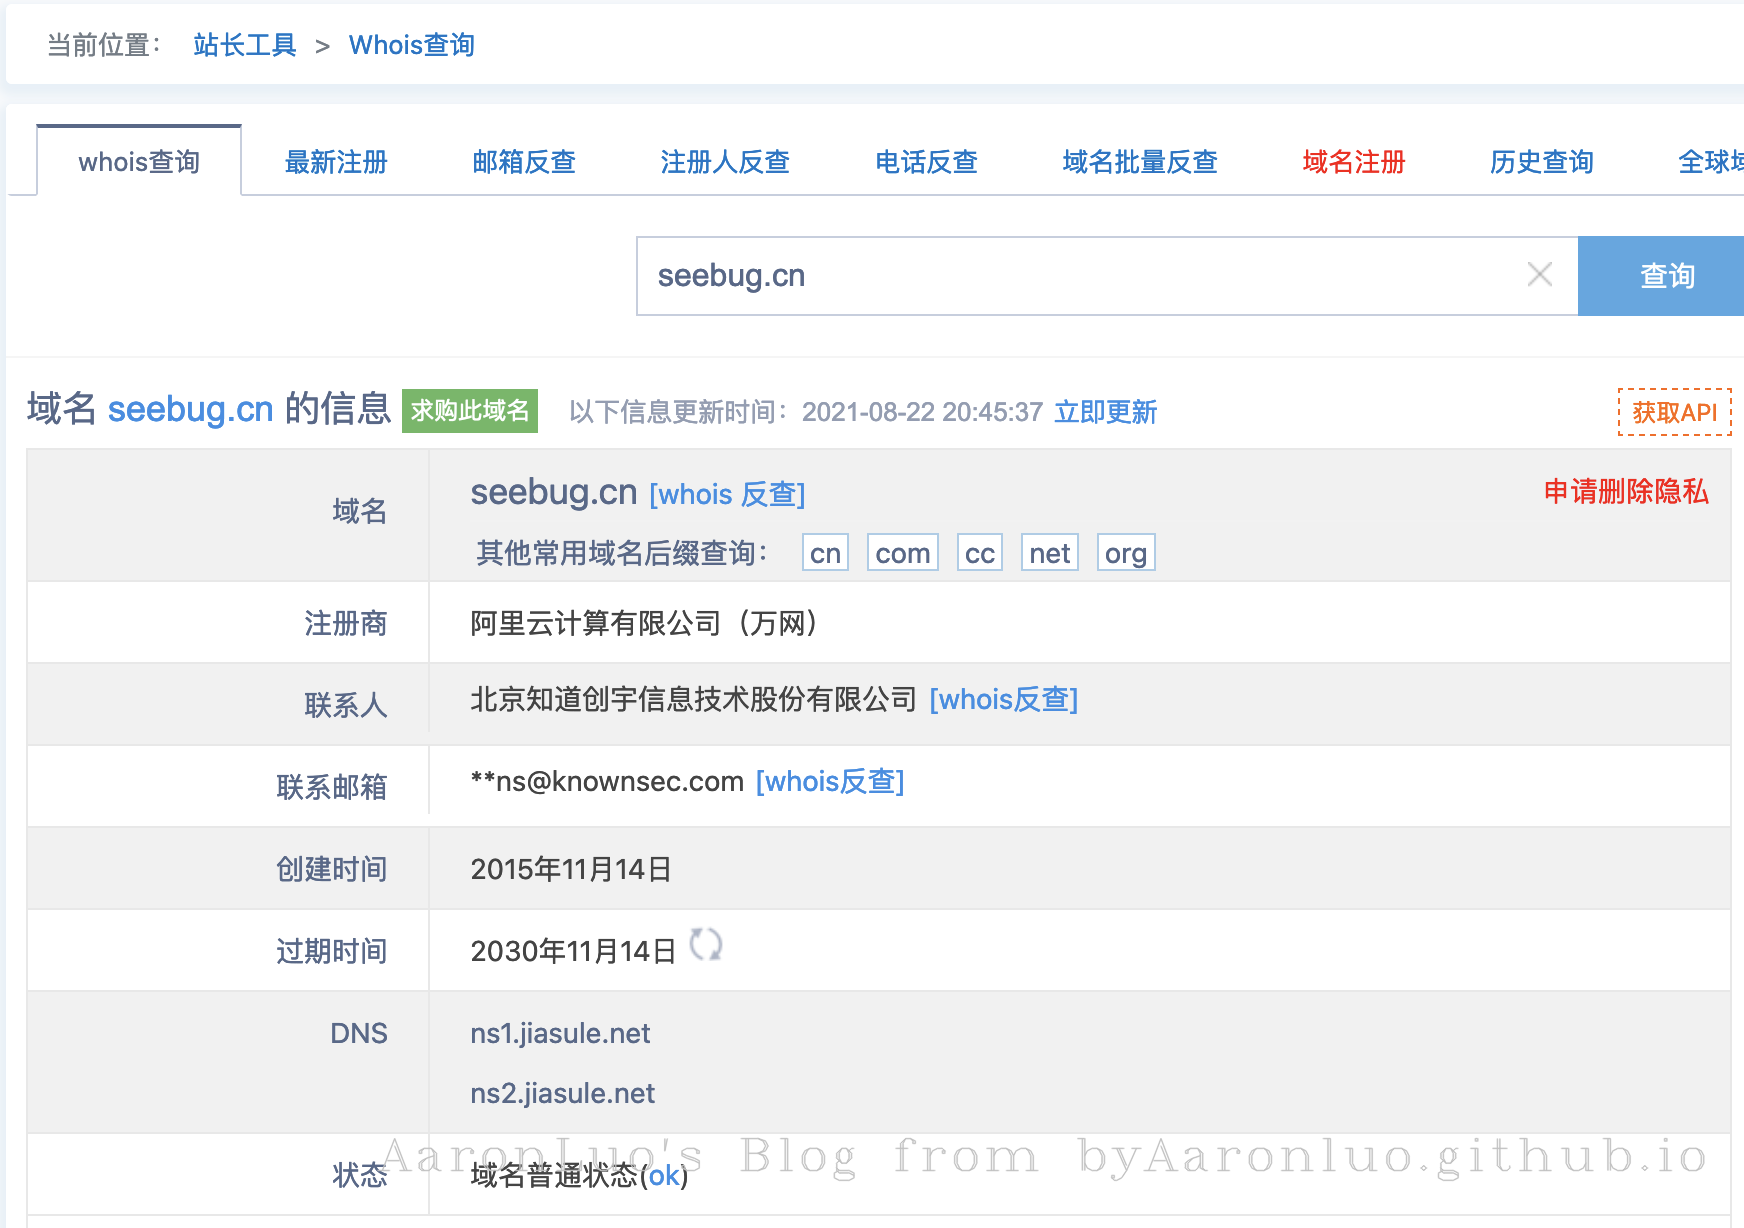1744x1228 pixels.
Task: Select the org domain suffix box
Action: pyautogui.click(x=1125, y=553)
